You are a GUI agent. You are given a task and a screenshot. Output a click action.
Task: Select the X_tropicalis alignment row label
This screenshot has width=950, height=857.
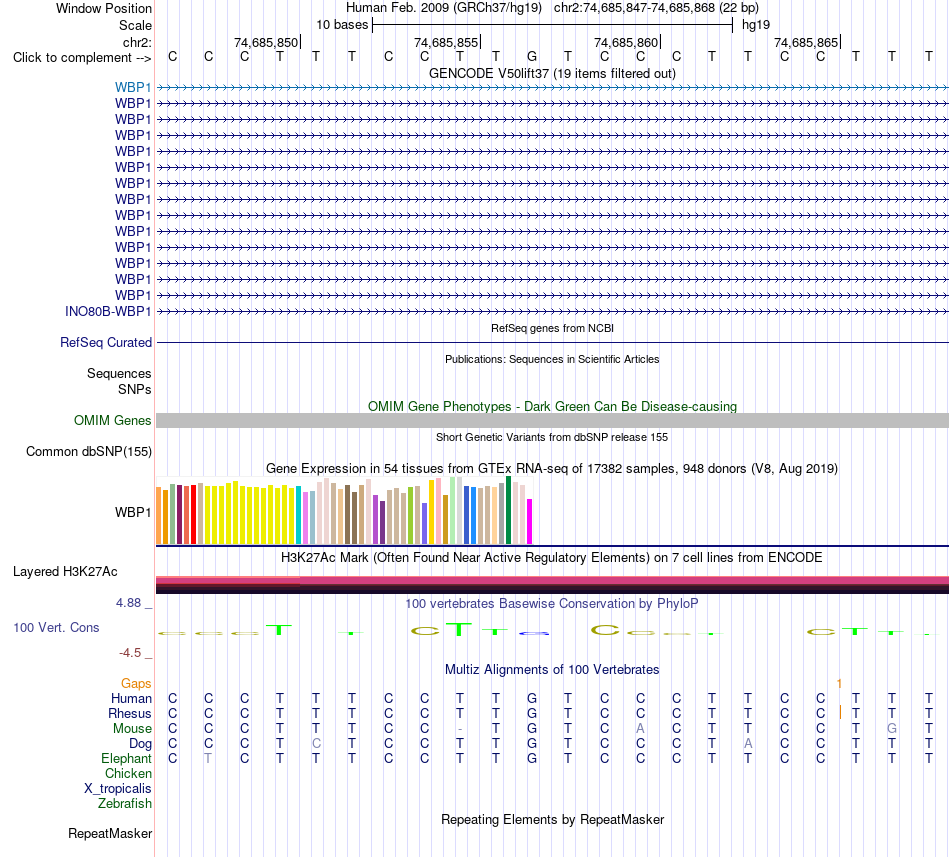[118, 789]
